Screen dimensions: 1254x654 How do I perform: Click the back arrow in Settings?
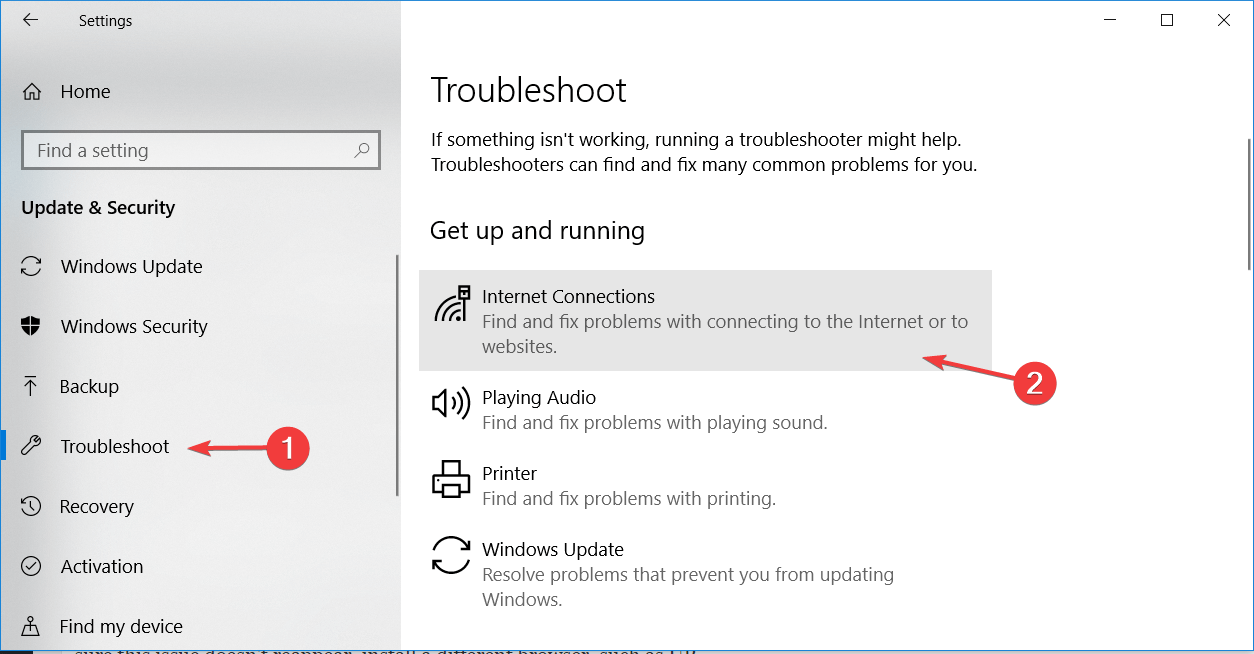pos(30,20)
